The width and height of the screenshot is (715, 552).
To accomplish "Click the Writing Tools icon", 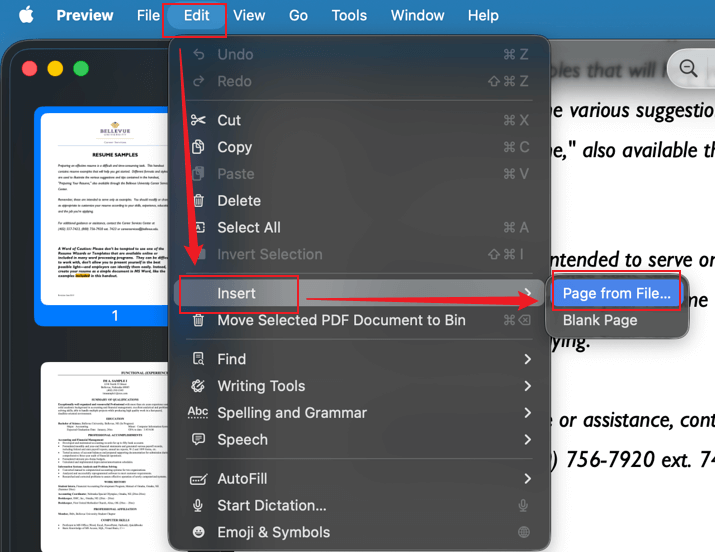I will pos(198,386).
